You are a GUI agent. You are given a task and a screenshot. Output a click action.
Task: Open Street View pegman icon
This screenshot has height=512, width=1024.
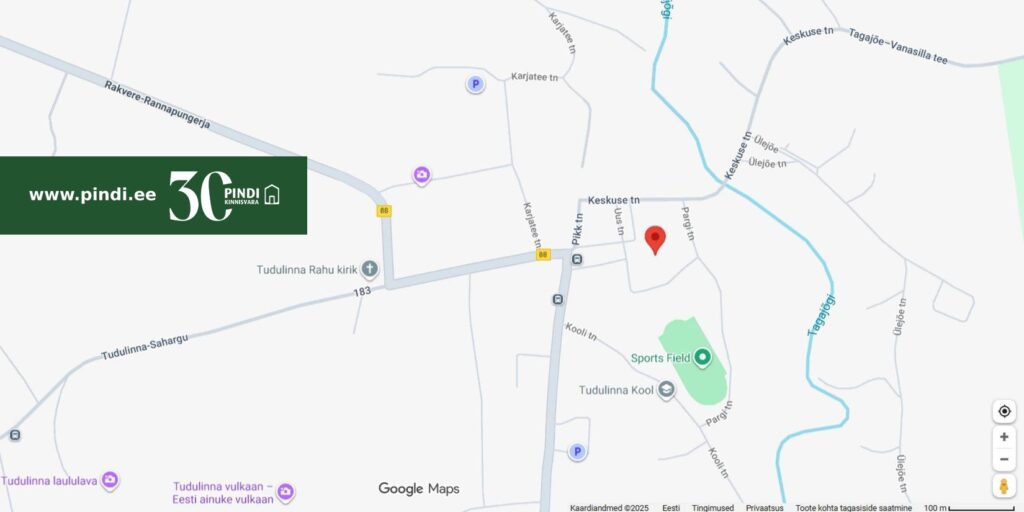click(1004, 487)
